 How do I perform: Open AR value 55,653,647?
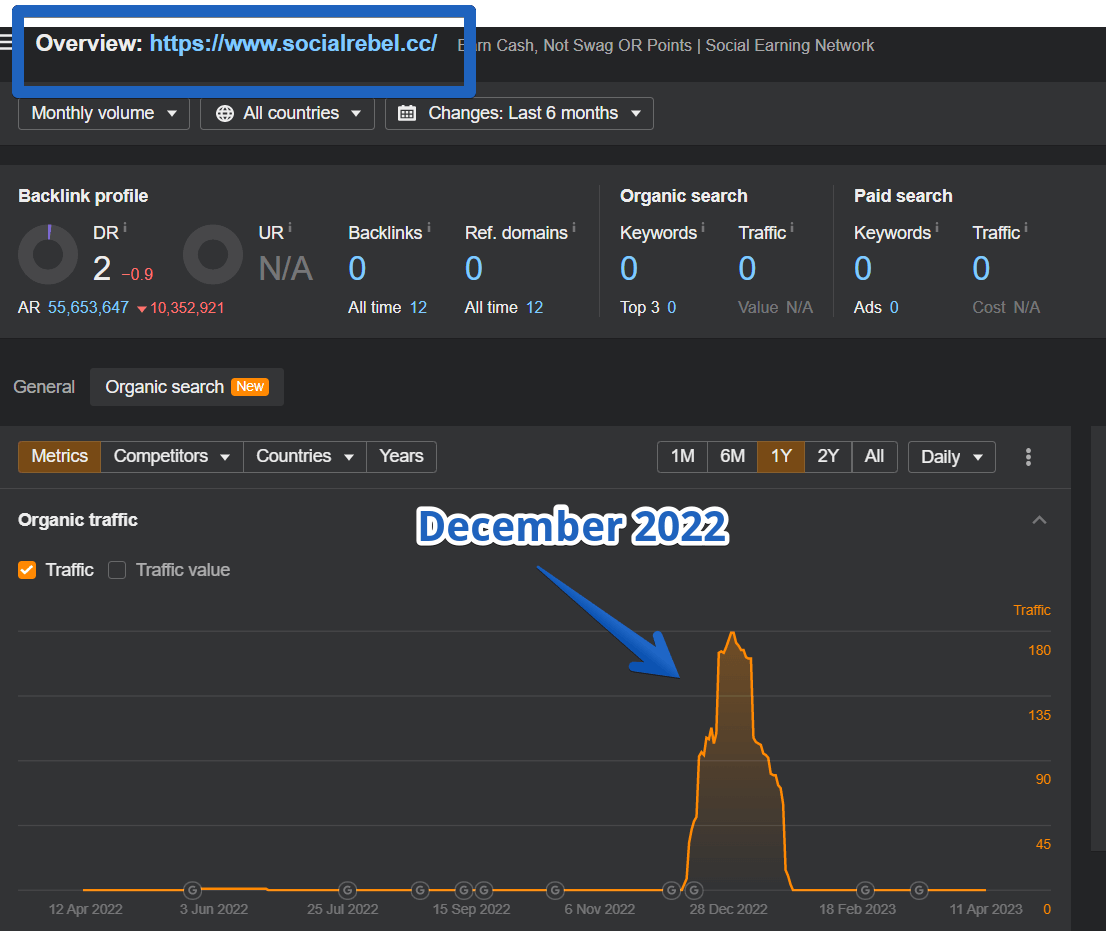pyautogui.click(x=88, y=308)
